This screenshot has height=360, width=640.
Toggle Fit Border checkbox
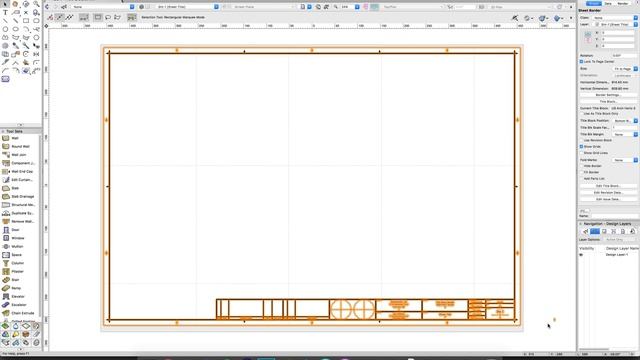pyautogui.click(x=581, y=172)
